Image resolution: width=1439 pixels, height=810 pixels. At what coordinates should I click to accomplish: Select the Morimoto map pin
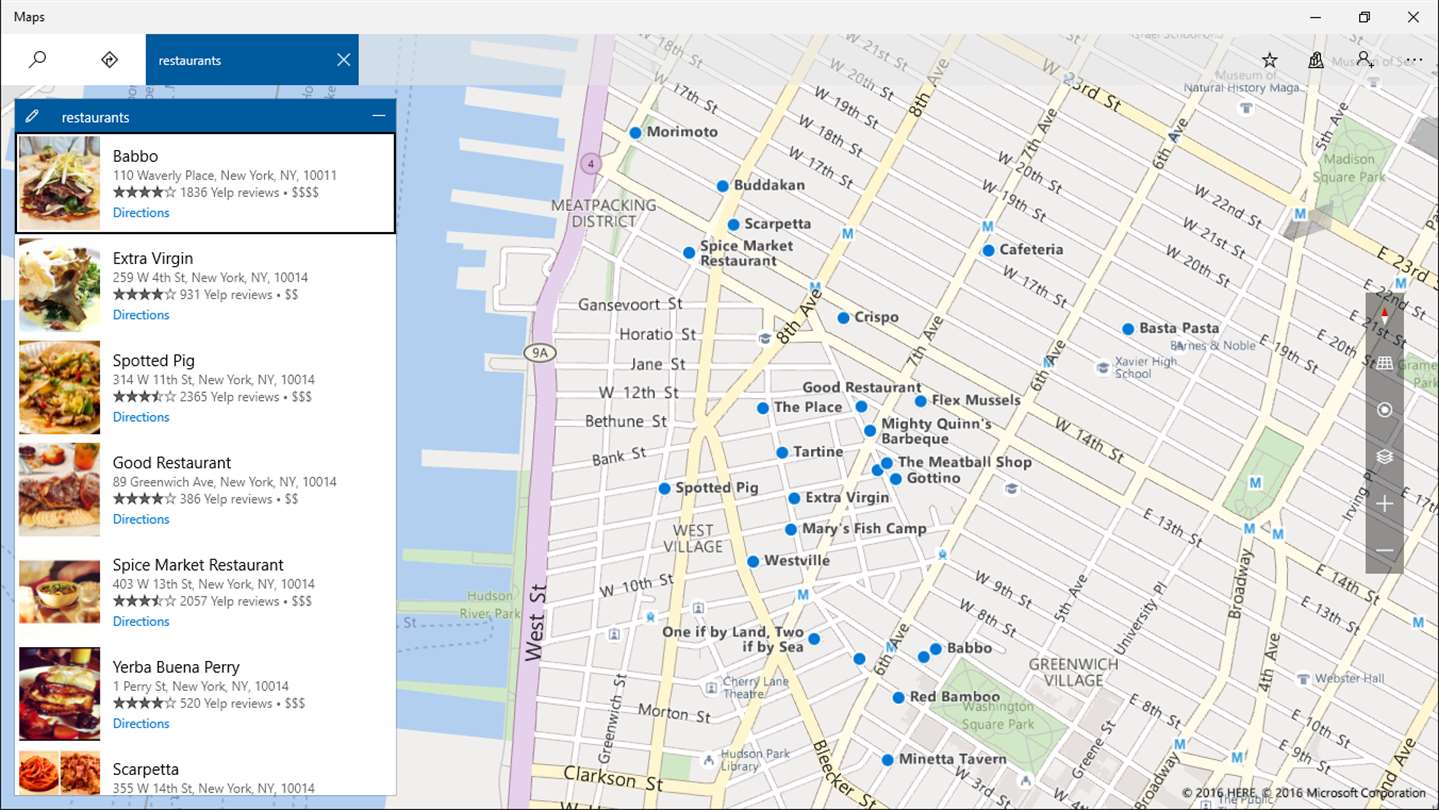point(635,132)
